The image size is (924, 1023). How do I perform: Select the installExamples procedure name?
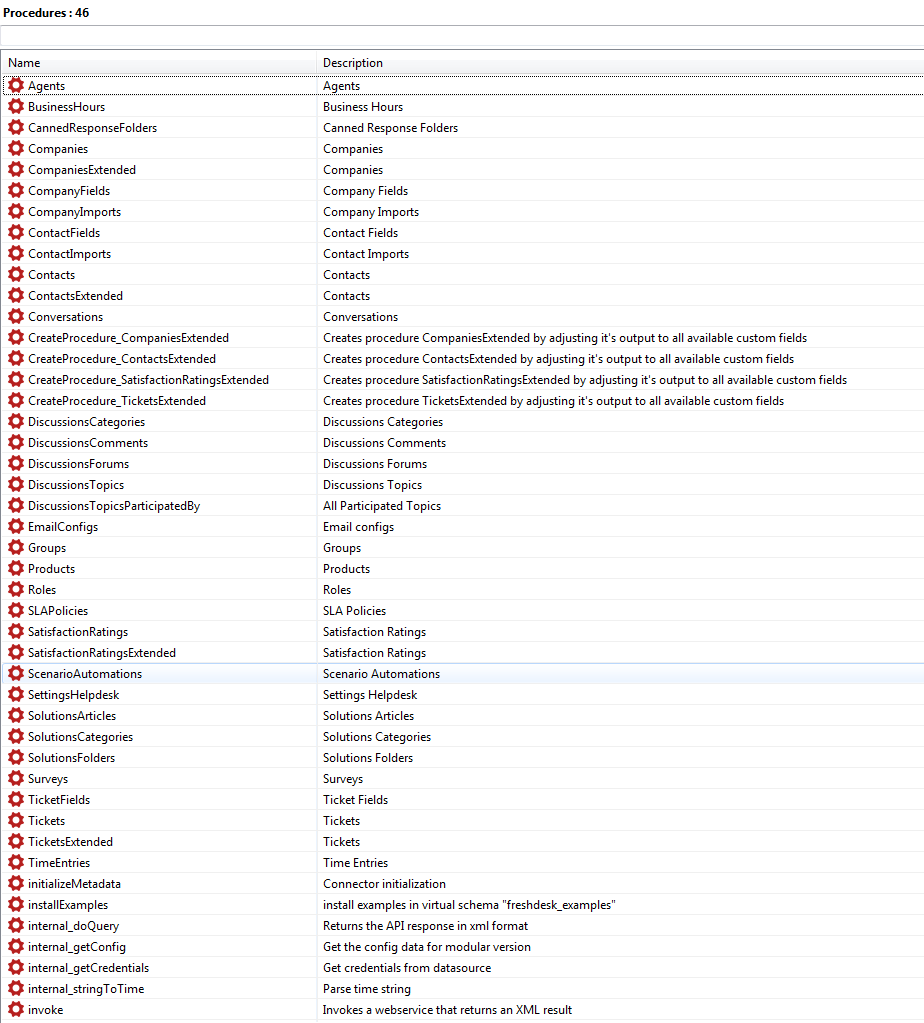[x=68, y=905]
